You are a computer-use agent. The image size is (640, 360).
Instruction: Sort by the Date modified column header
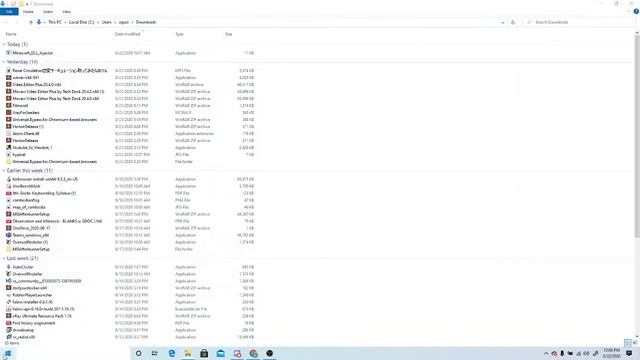[x=128, y=34]
